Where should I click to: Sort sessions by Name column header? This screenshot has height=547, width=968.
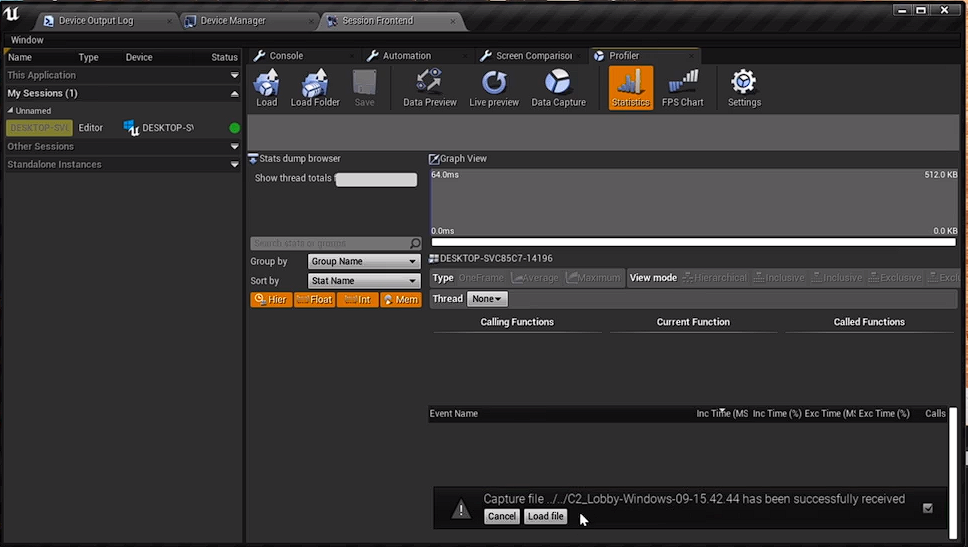[20, 57]
